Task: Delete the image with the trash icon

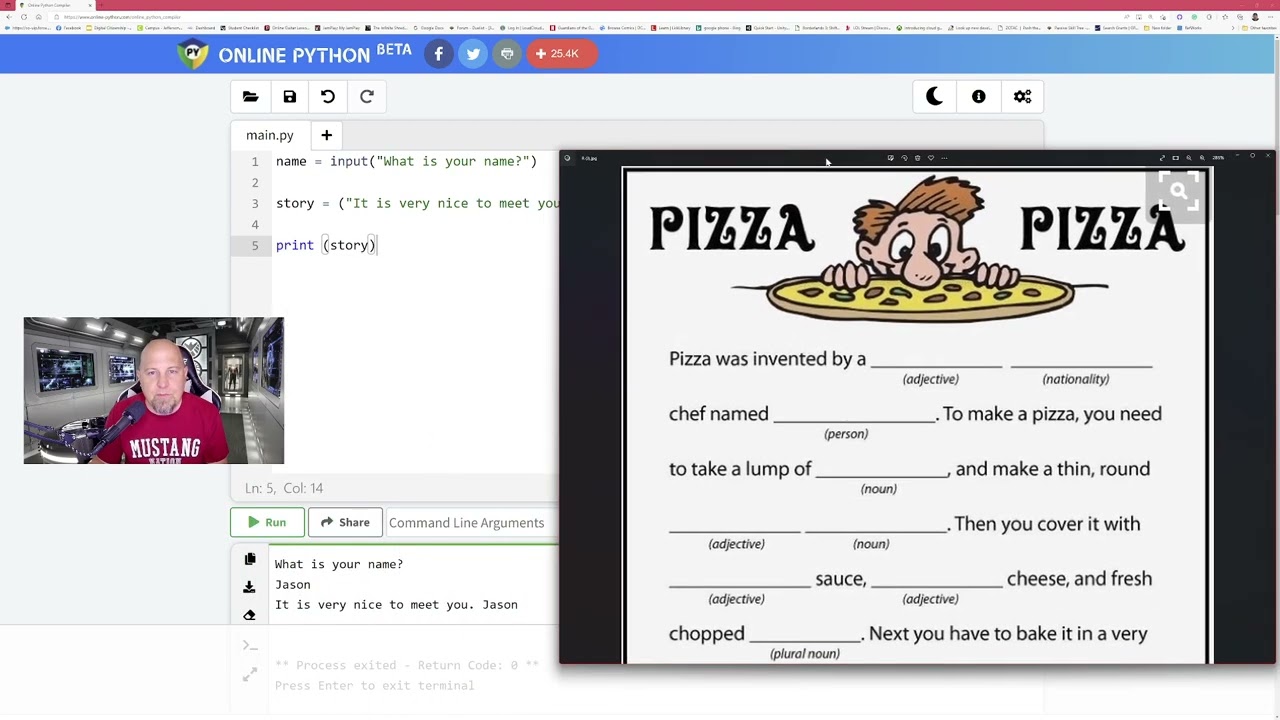Action: click(918, 158)
